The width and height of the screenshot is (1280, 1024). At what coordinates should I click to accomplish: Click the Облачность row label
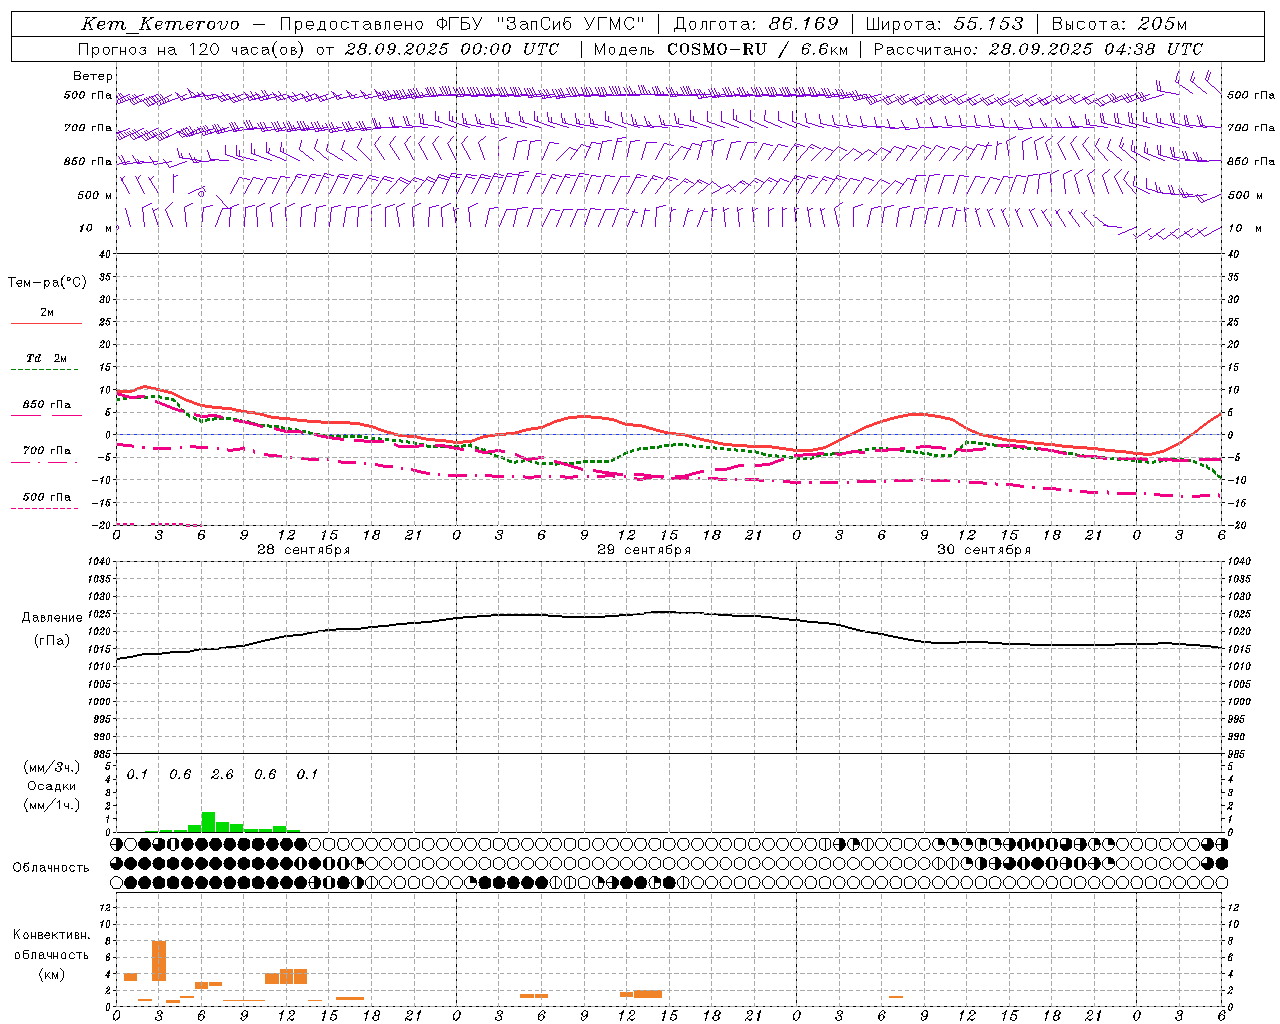[51, 868]
